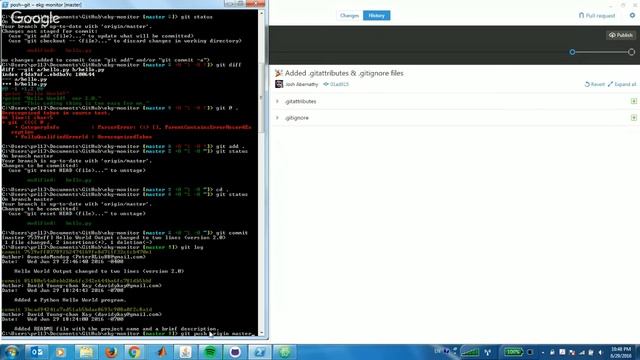Click the red Adobe icon in system tray
The height and width of the screenshot is (360, 640).
pyautogui.click(x=562, y=352)
